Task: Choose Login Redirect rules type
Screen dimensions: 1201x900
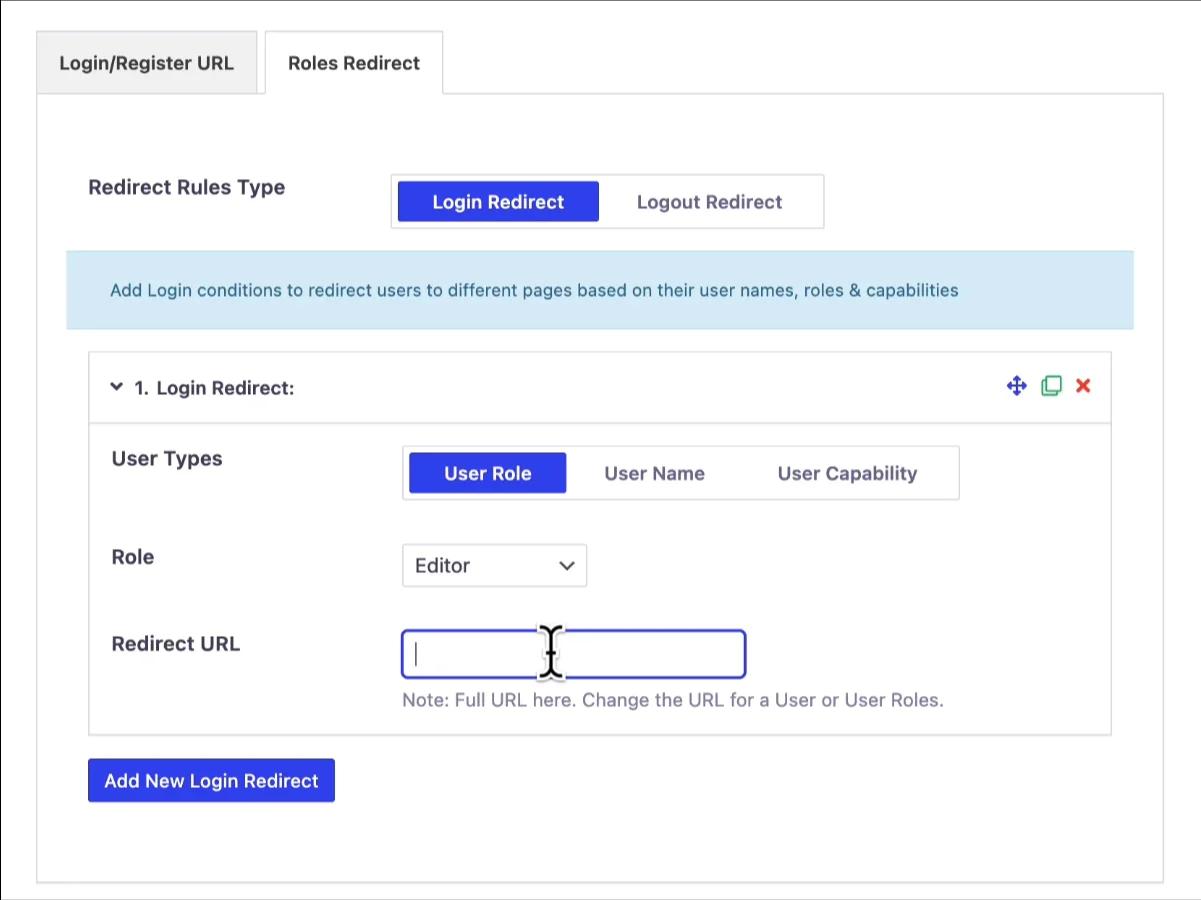Action: click(498, 202)
